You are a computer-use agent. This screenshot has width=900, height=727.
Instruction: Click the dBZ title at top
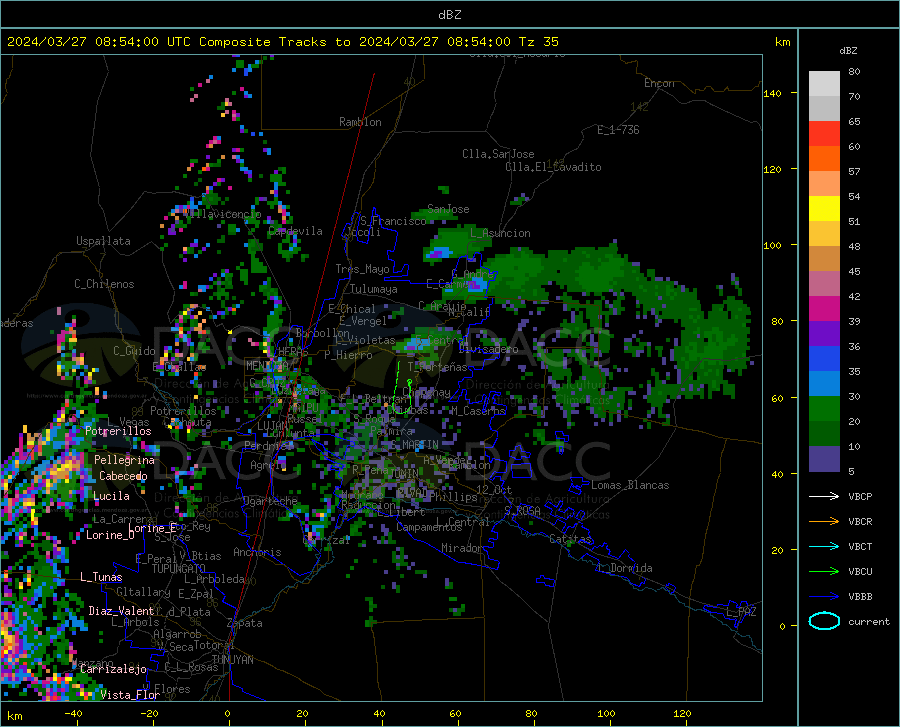[x=449, y=15]
